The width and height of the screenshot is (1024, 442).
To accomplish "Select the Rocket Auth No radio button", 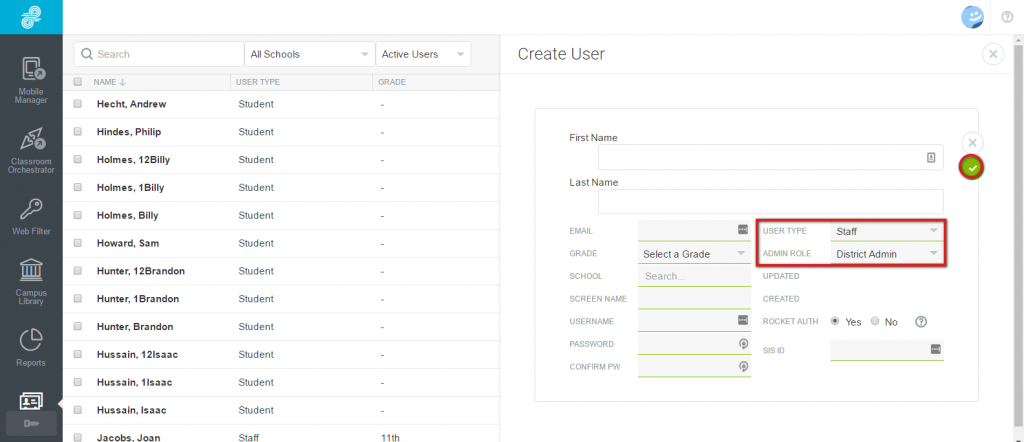I will pyautogui.click(x=875, y=321).
